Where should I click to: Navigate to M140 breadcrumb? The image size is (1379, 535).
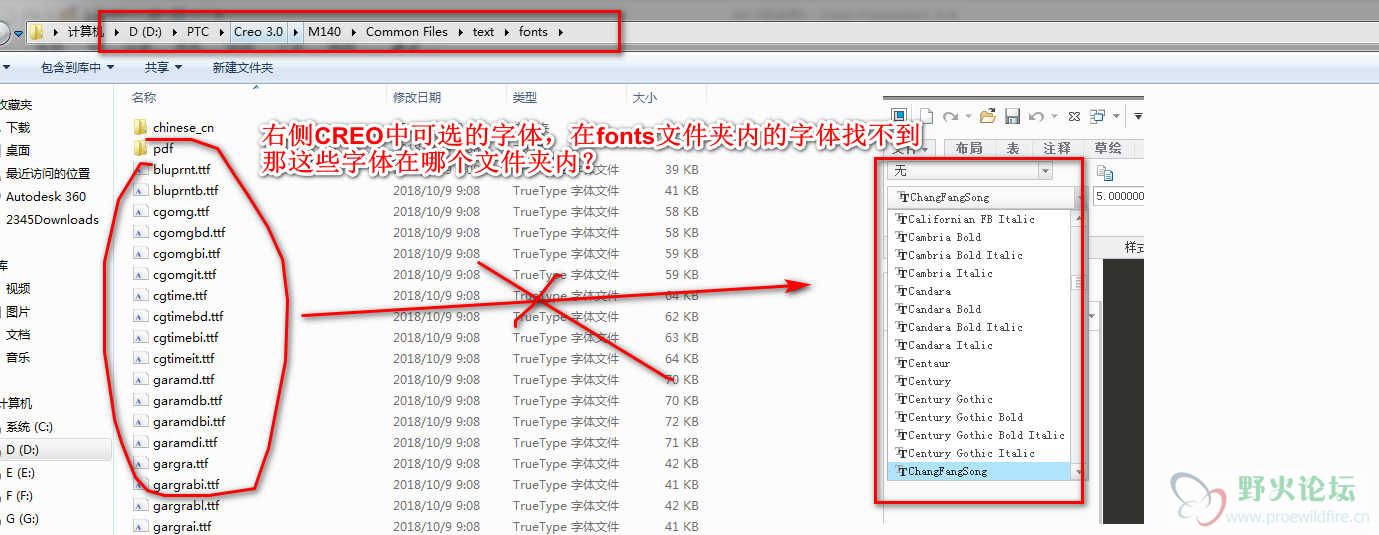(x=324, y=32)
